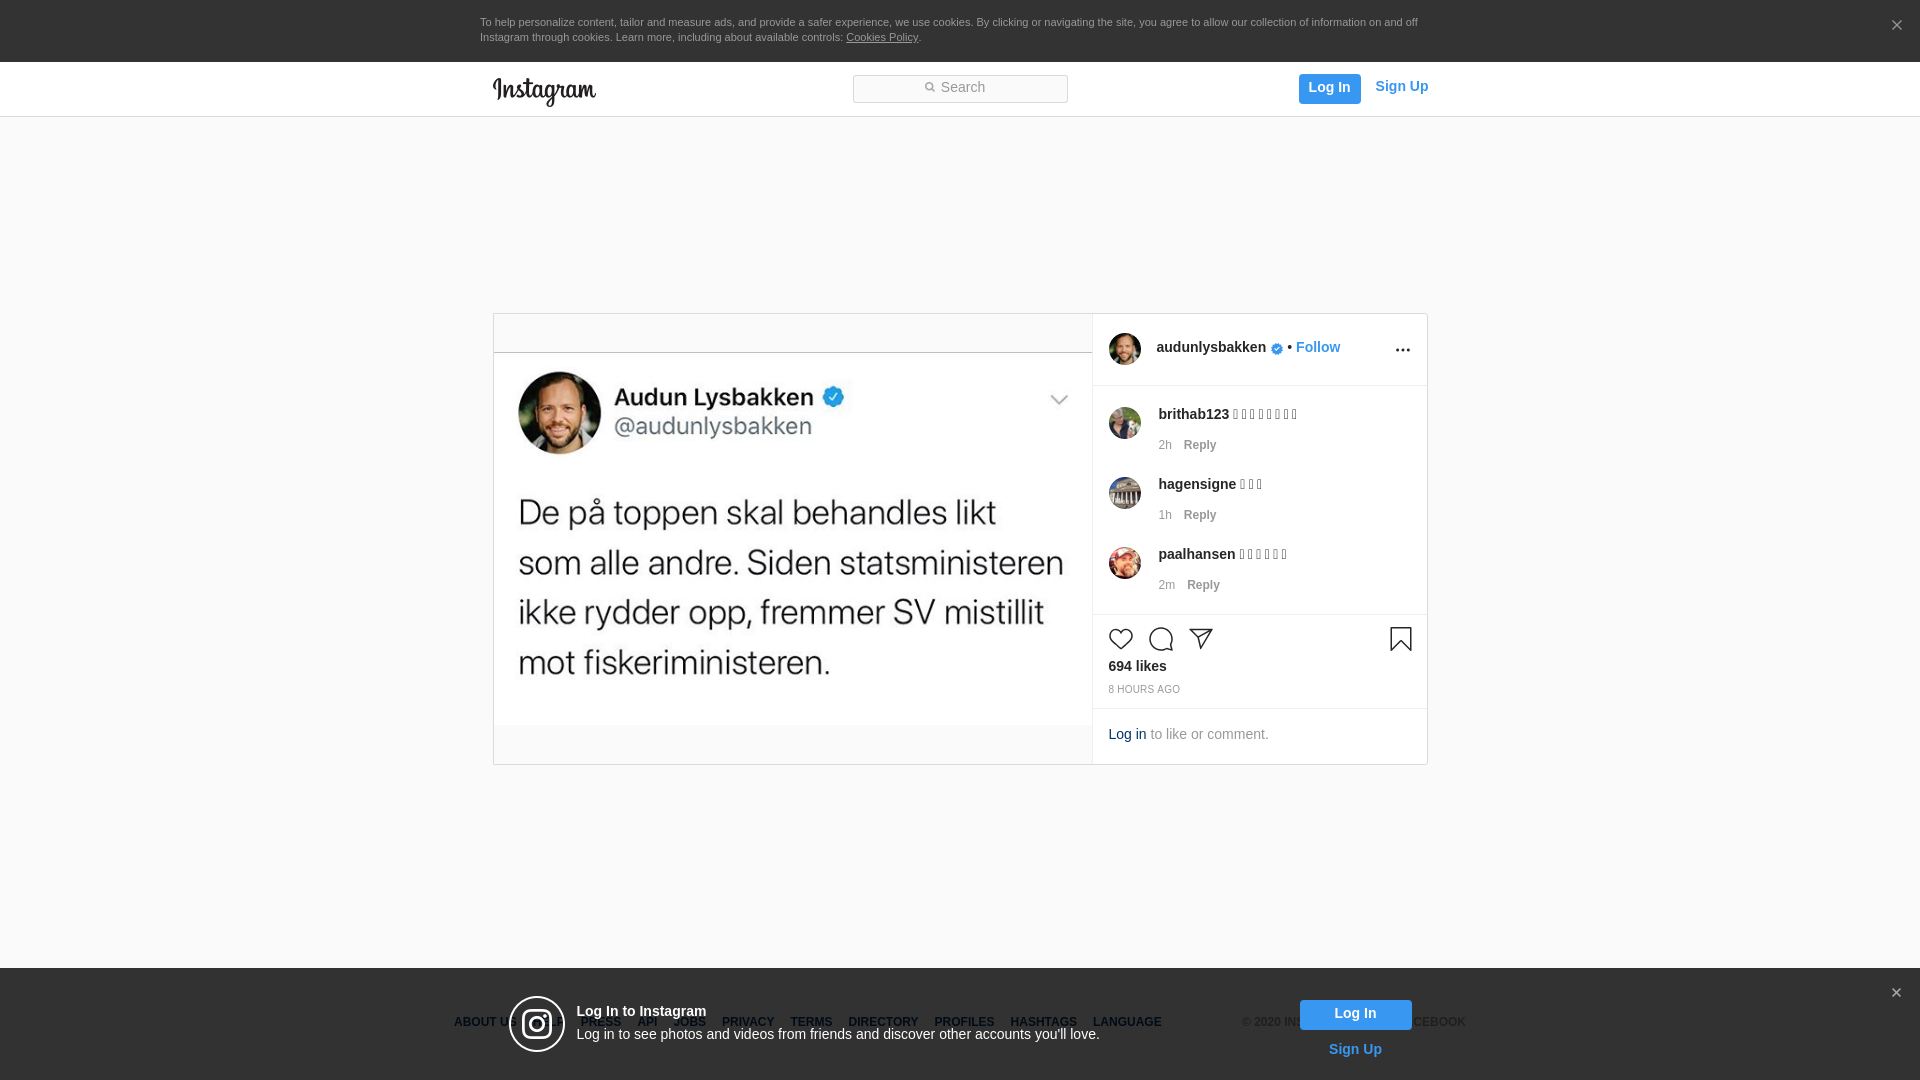Screen dimensions: 1920x1080
Task: Open the TERMS footer link
Action: (x=811, y=1023)
